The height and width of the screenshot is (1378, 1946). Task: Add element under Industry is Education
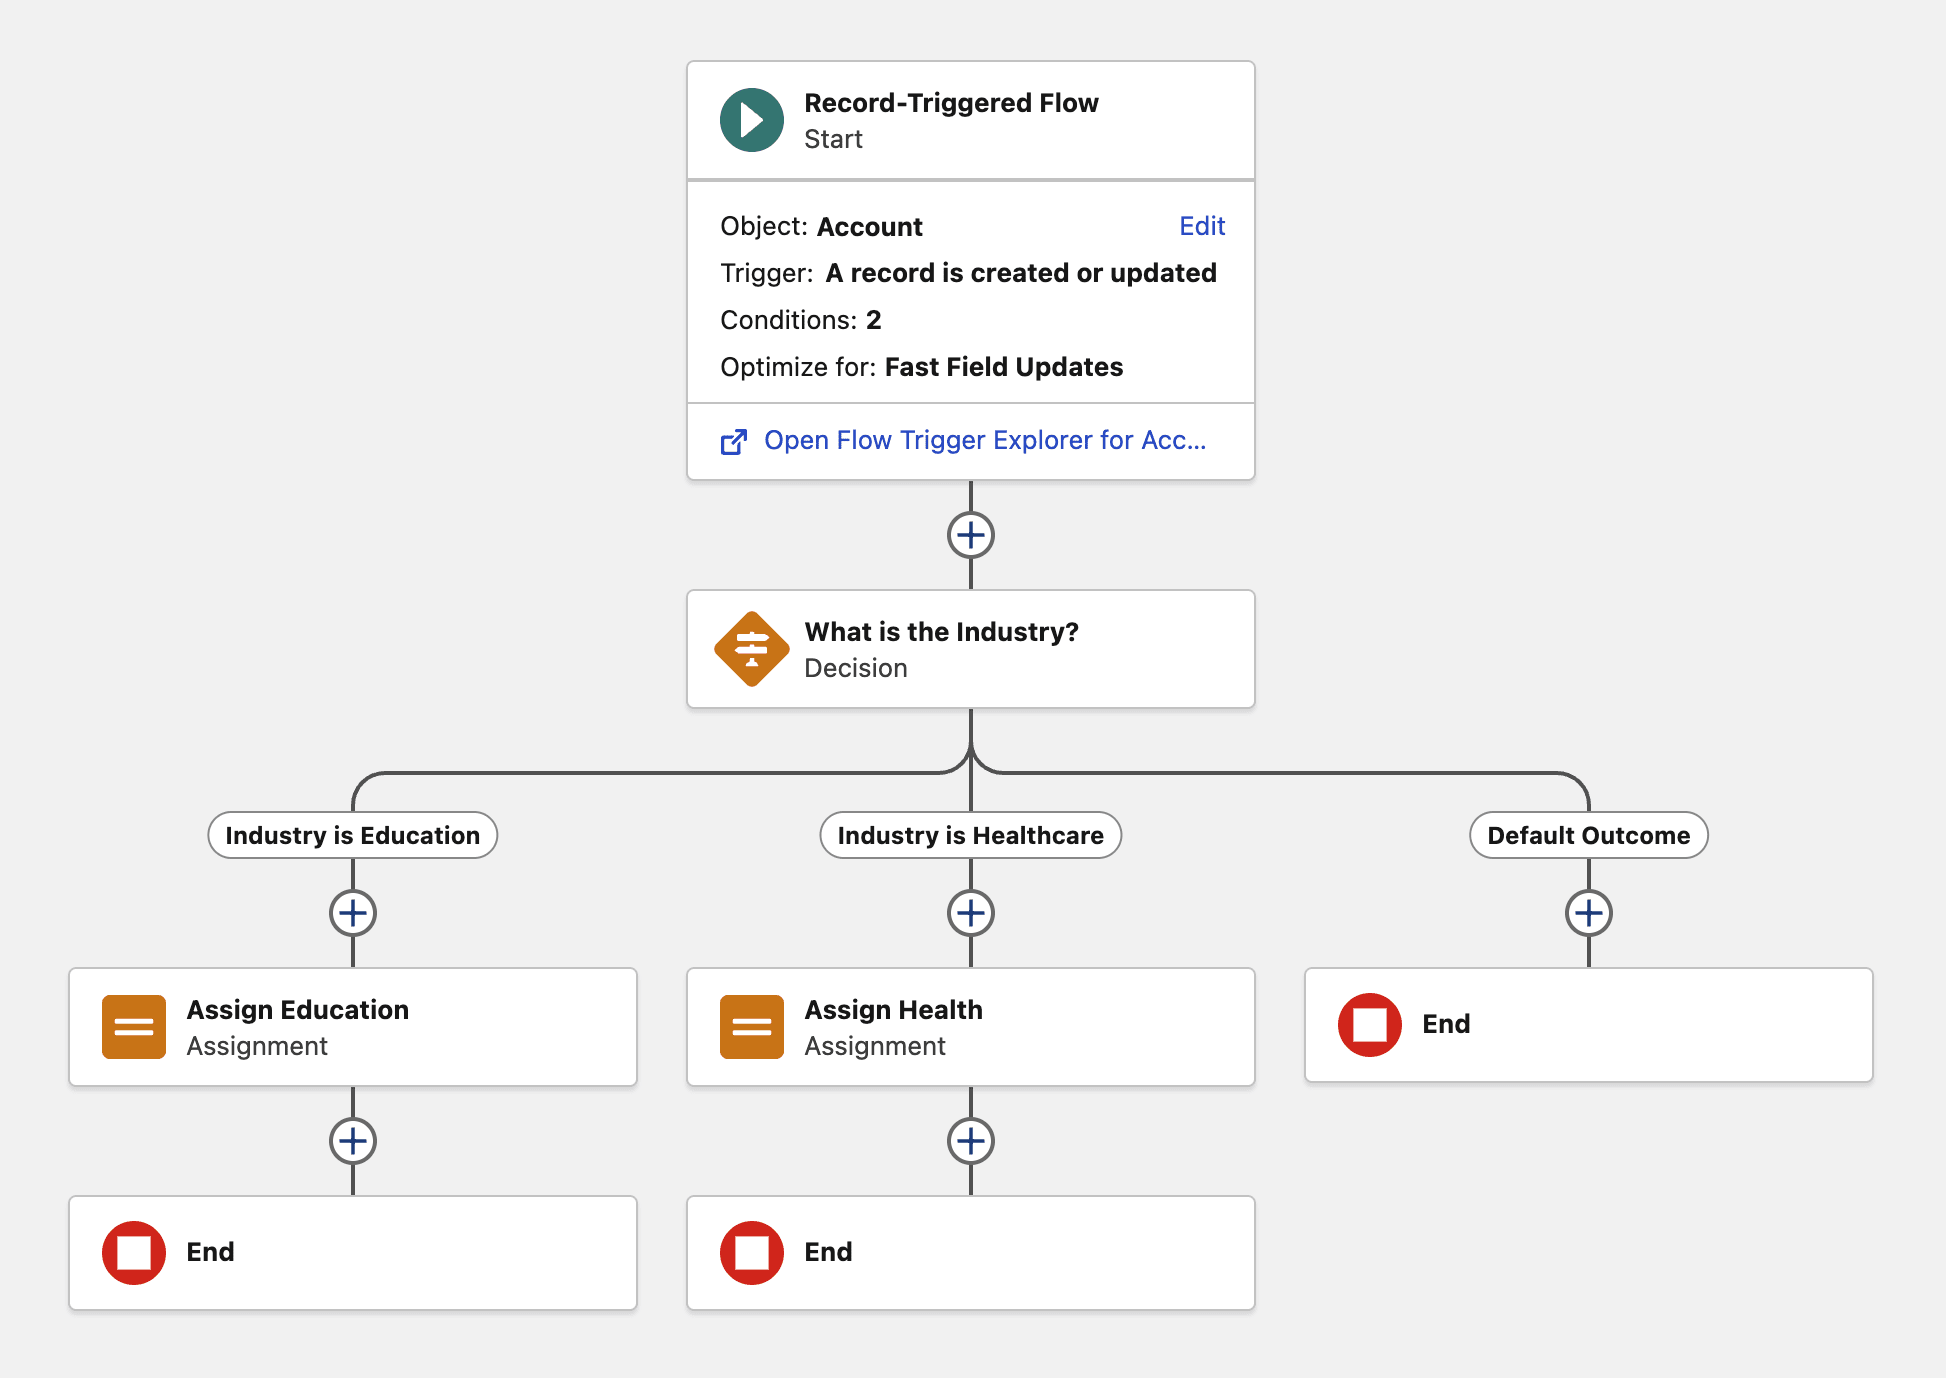353,913
